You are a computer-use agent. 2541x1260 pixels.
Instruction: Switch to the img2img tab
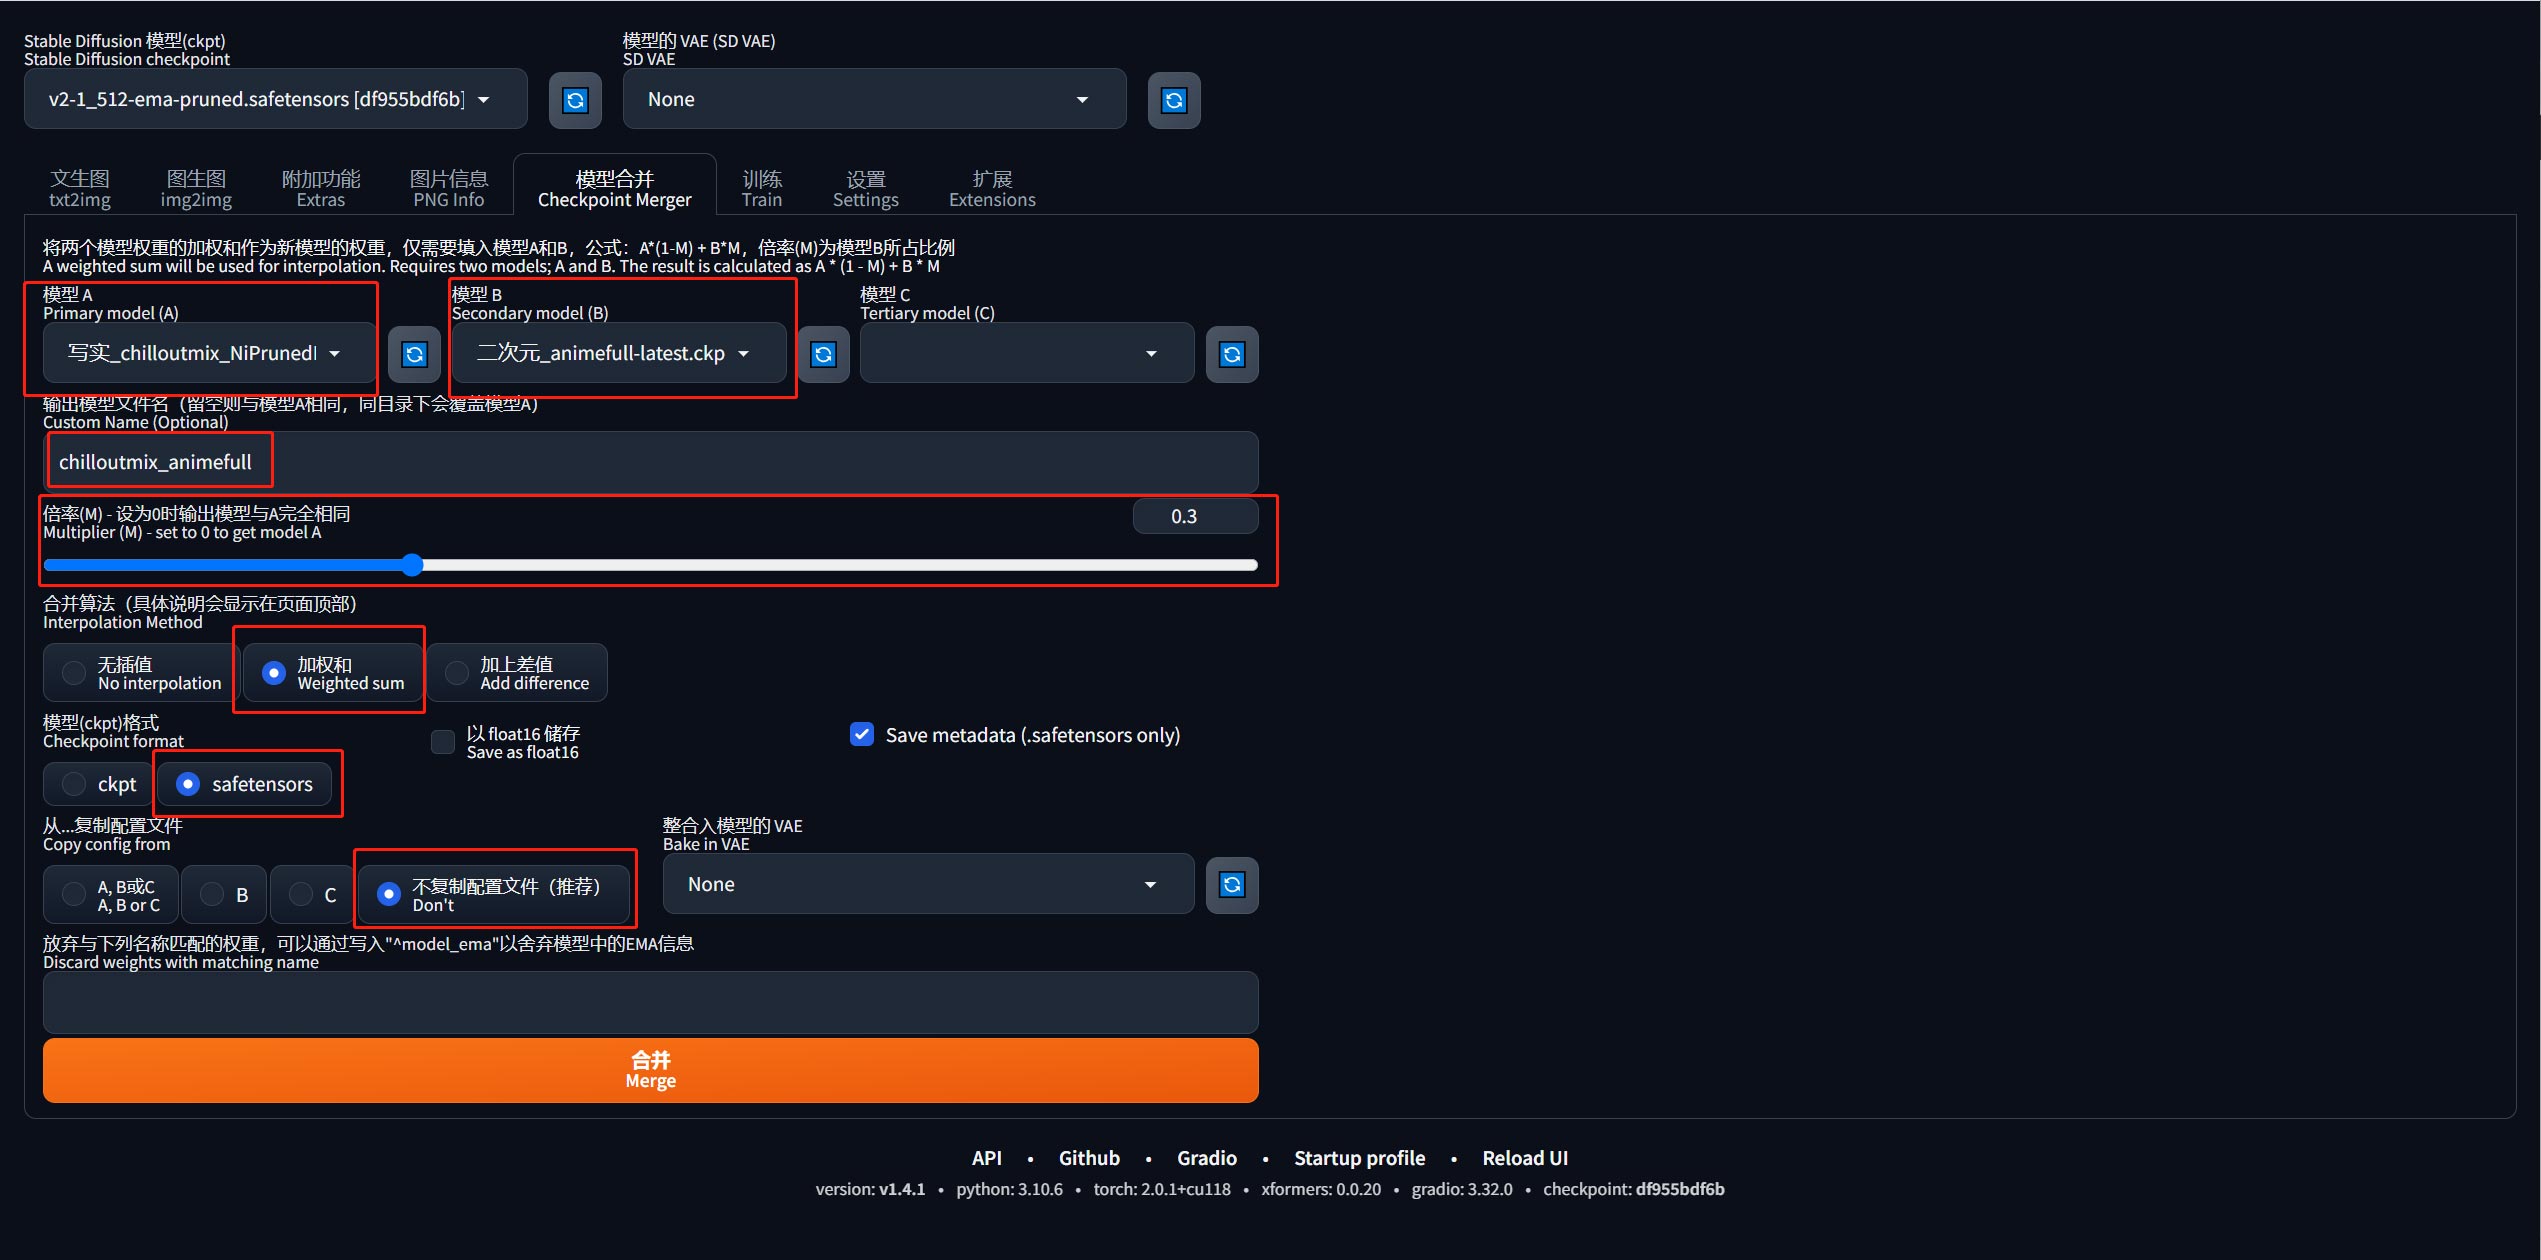tap(196, 188)
